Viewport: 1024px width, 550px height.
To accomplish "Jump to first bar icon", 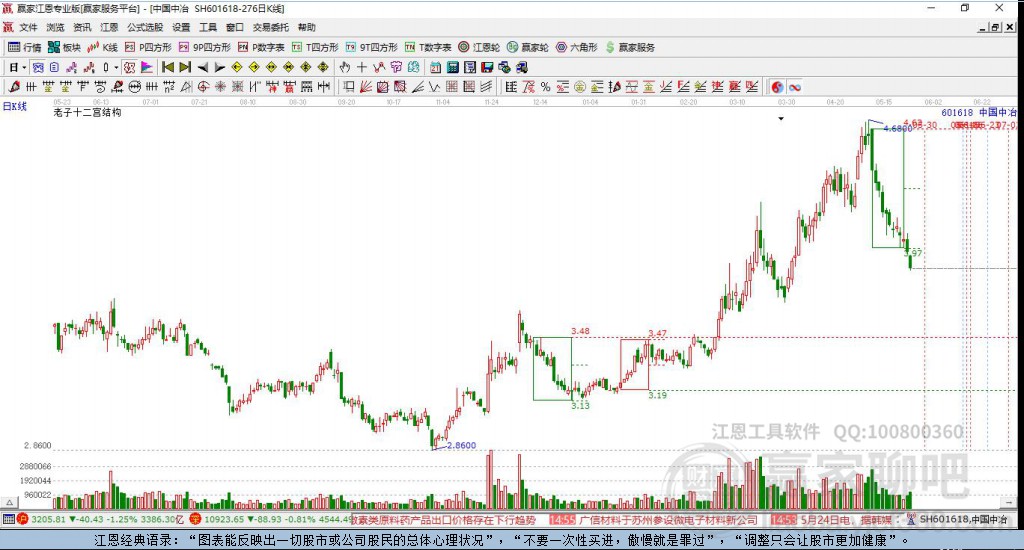I will click(168, 67).
